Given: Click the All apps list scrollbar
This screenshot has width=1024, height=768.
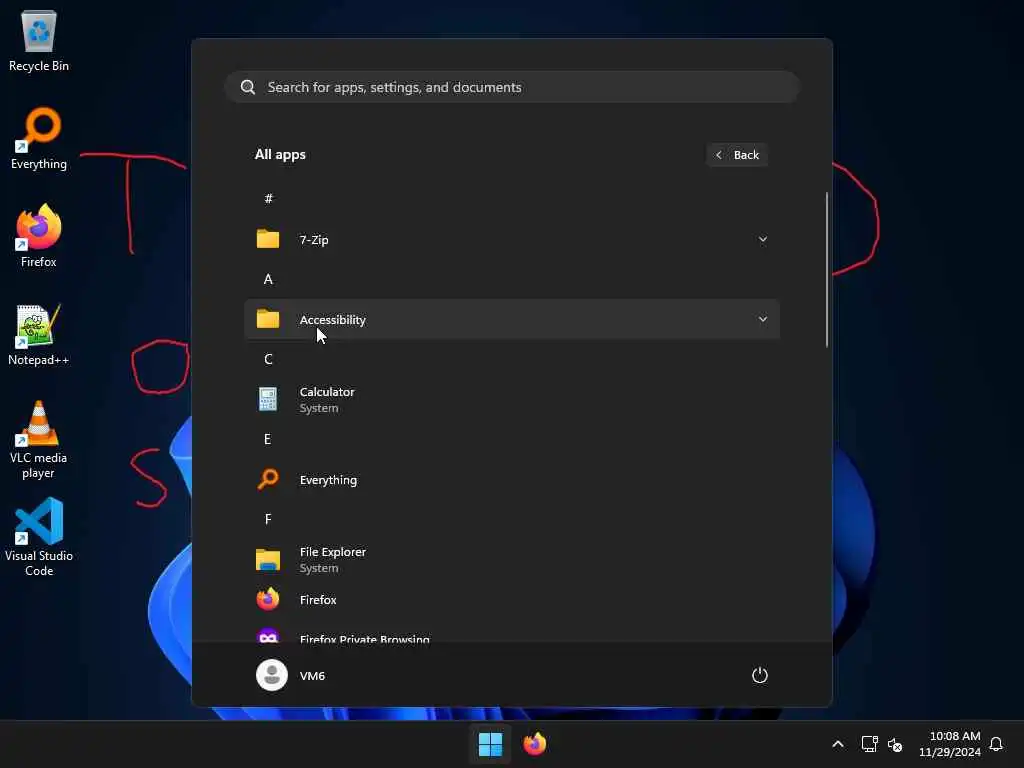Looking at the screenshot, I should point(827,269).
